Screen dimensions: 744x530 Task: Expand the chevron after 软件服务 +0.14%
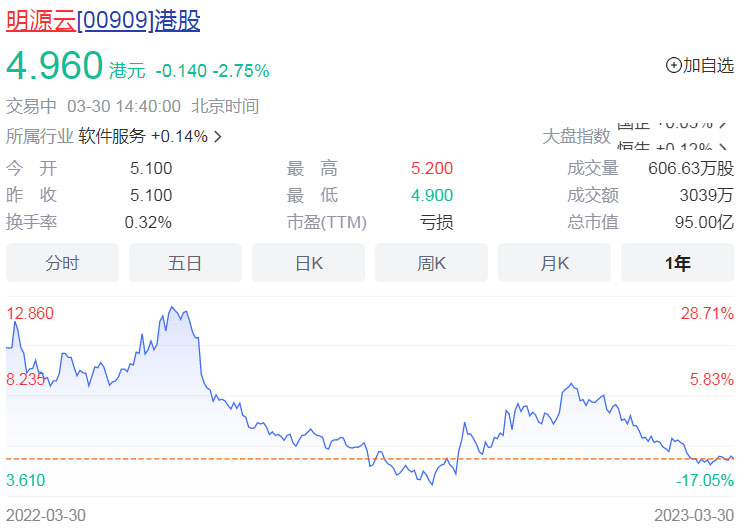tap(218, 136)
